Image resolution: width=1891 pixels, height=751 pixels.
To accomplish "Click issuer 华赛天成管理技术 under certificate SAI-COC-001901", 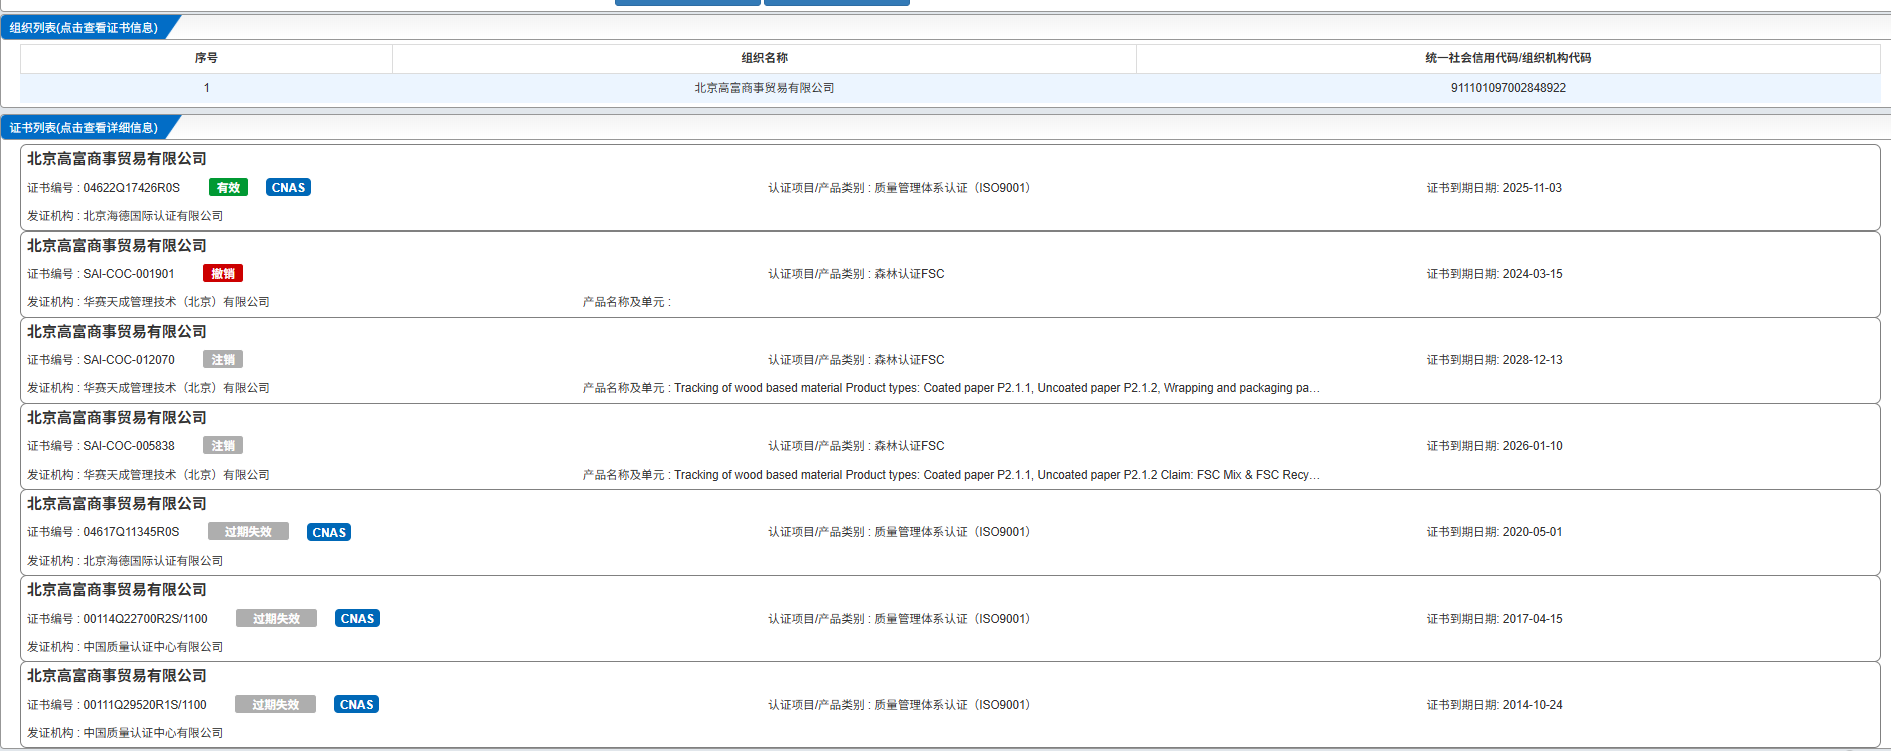I will click(x=176, y=302).
